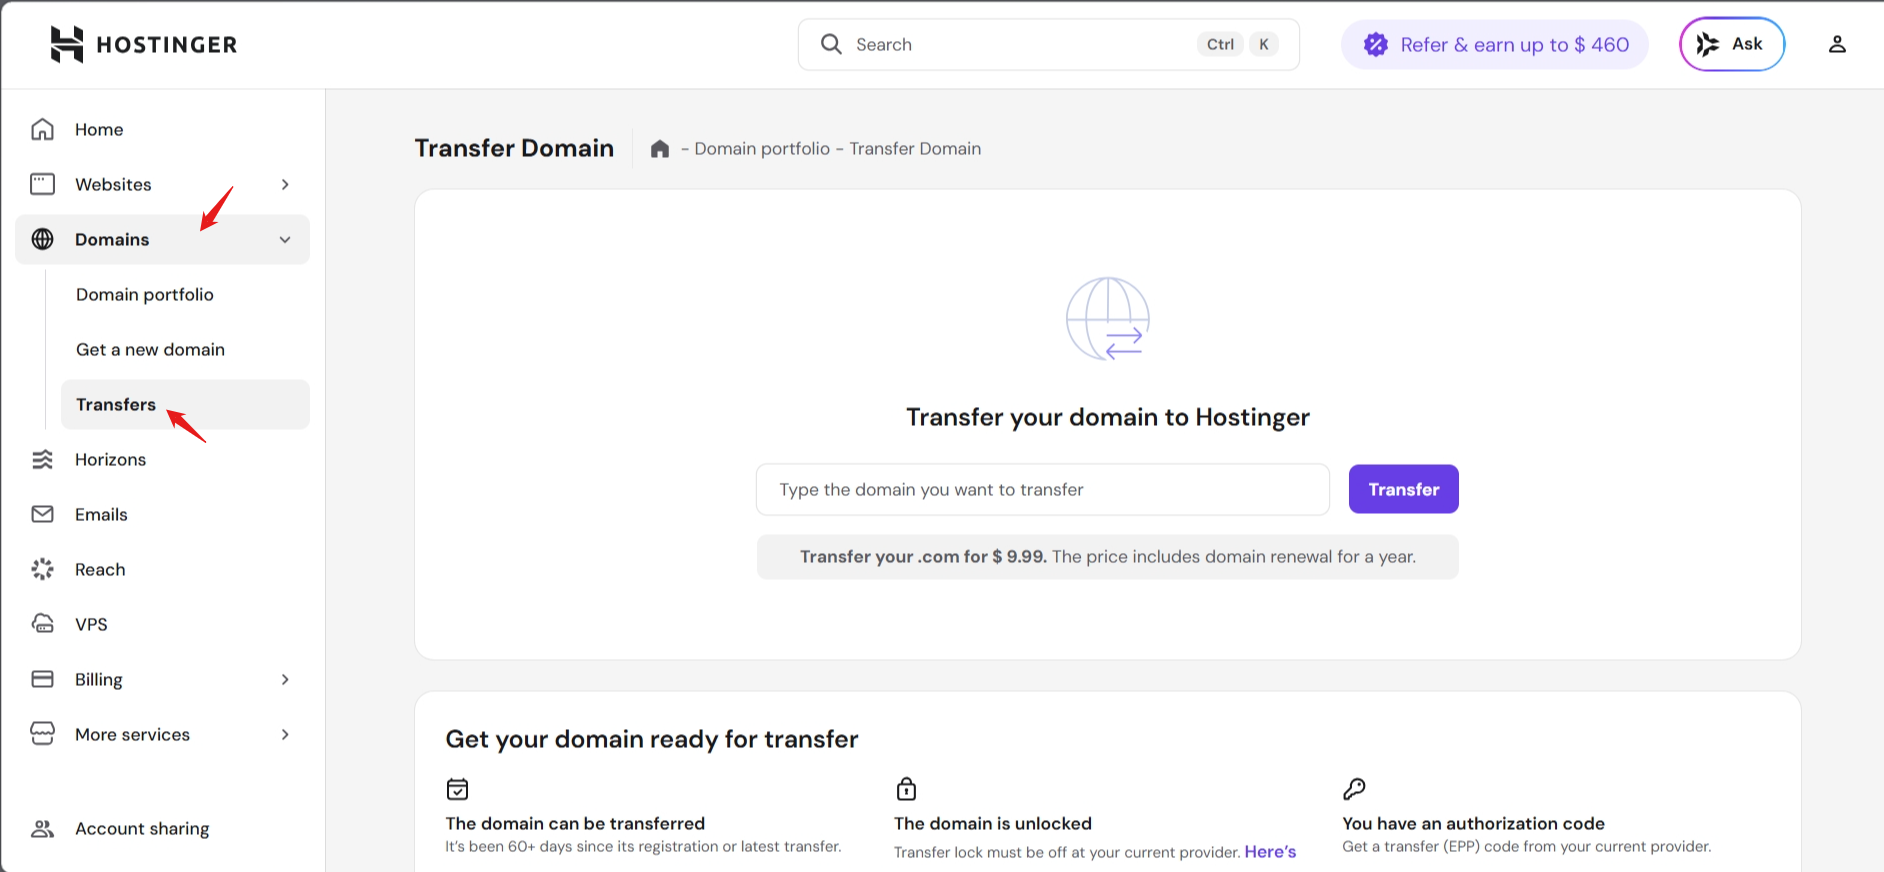Click the Transfer your domain to Hostinger heading
The image size is (1884, 872).
(1108, 417)
